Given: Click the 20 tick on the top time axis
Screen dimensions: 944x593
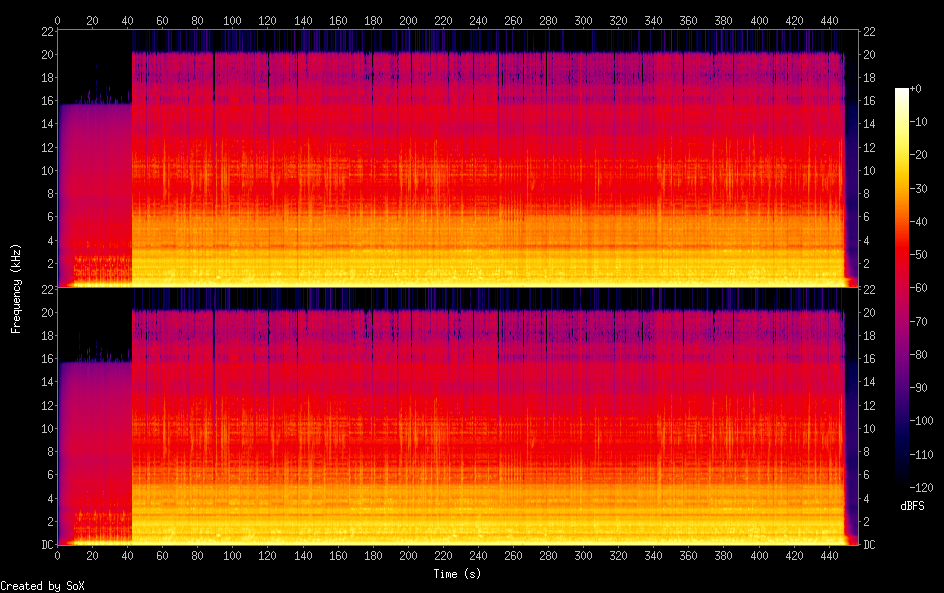Looking at the screenshot, I should 92,20.
